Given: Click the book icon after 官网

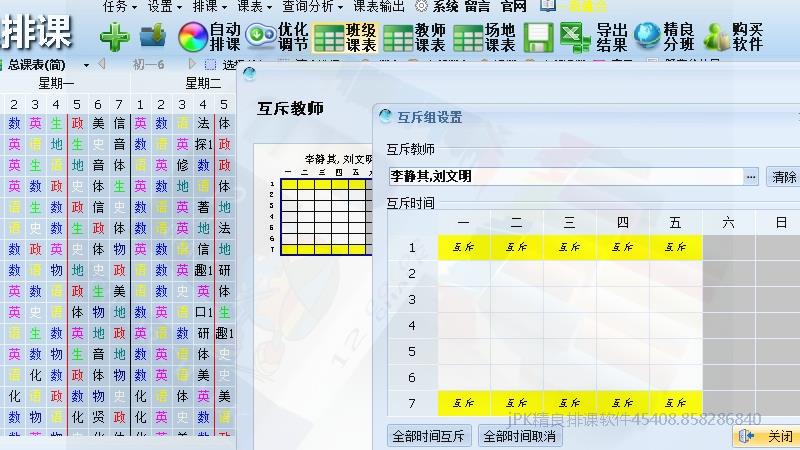Looking at the screenshot, I should [547, 6].
